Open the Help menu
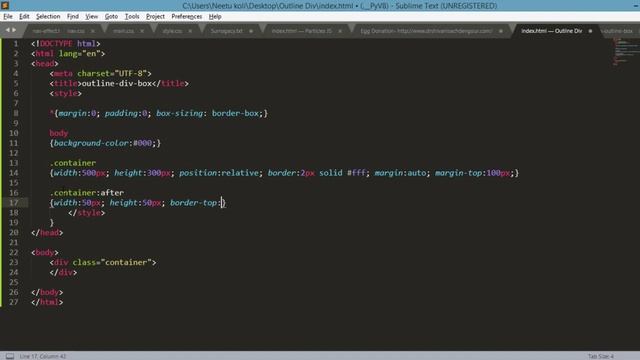 [x=215, y=16]
